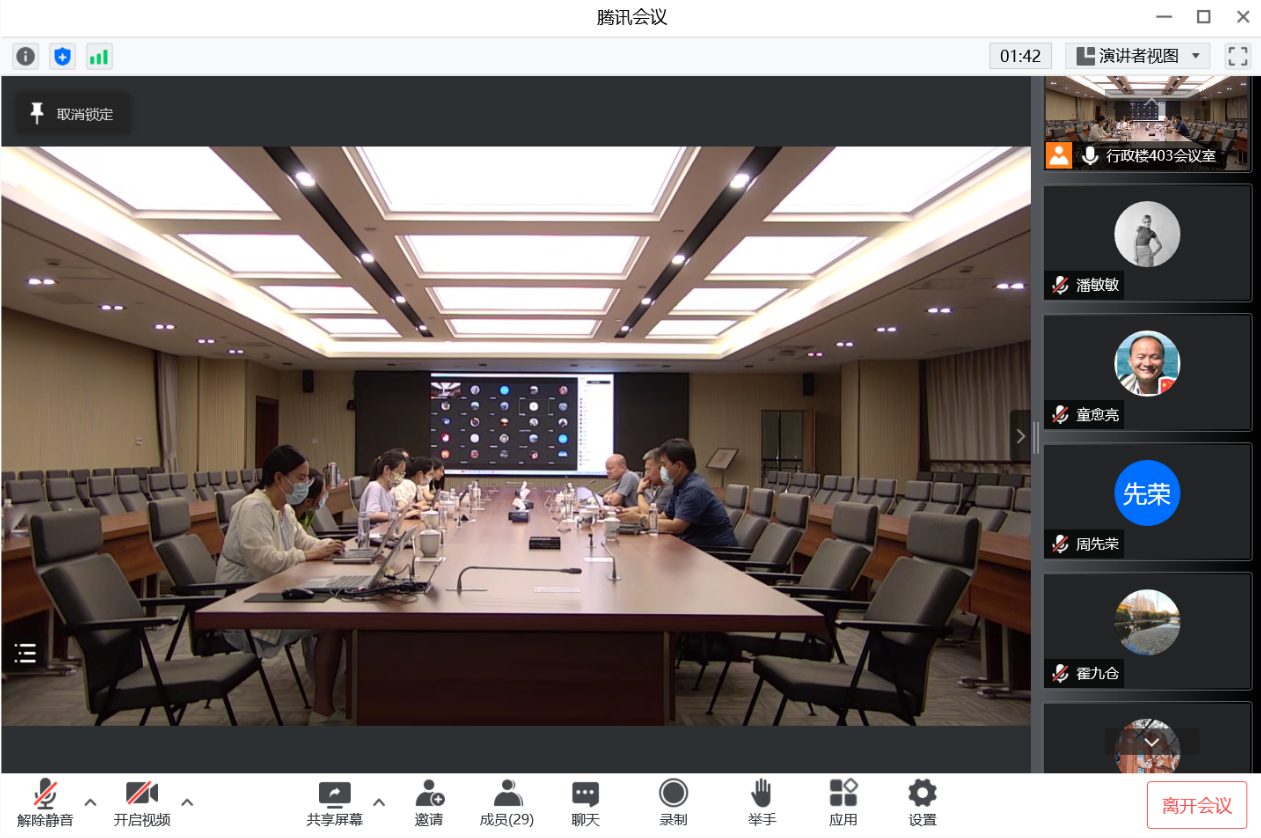Select 周先荣's blue avatar
Screen dimensions: 1261x838
[1147, 493]
